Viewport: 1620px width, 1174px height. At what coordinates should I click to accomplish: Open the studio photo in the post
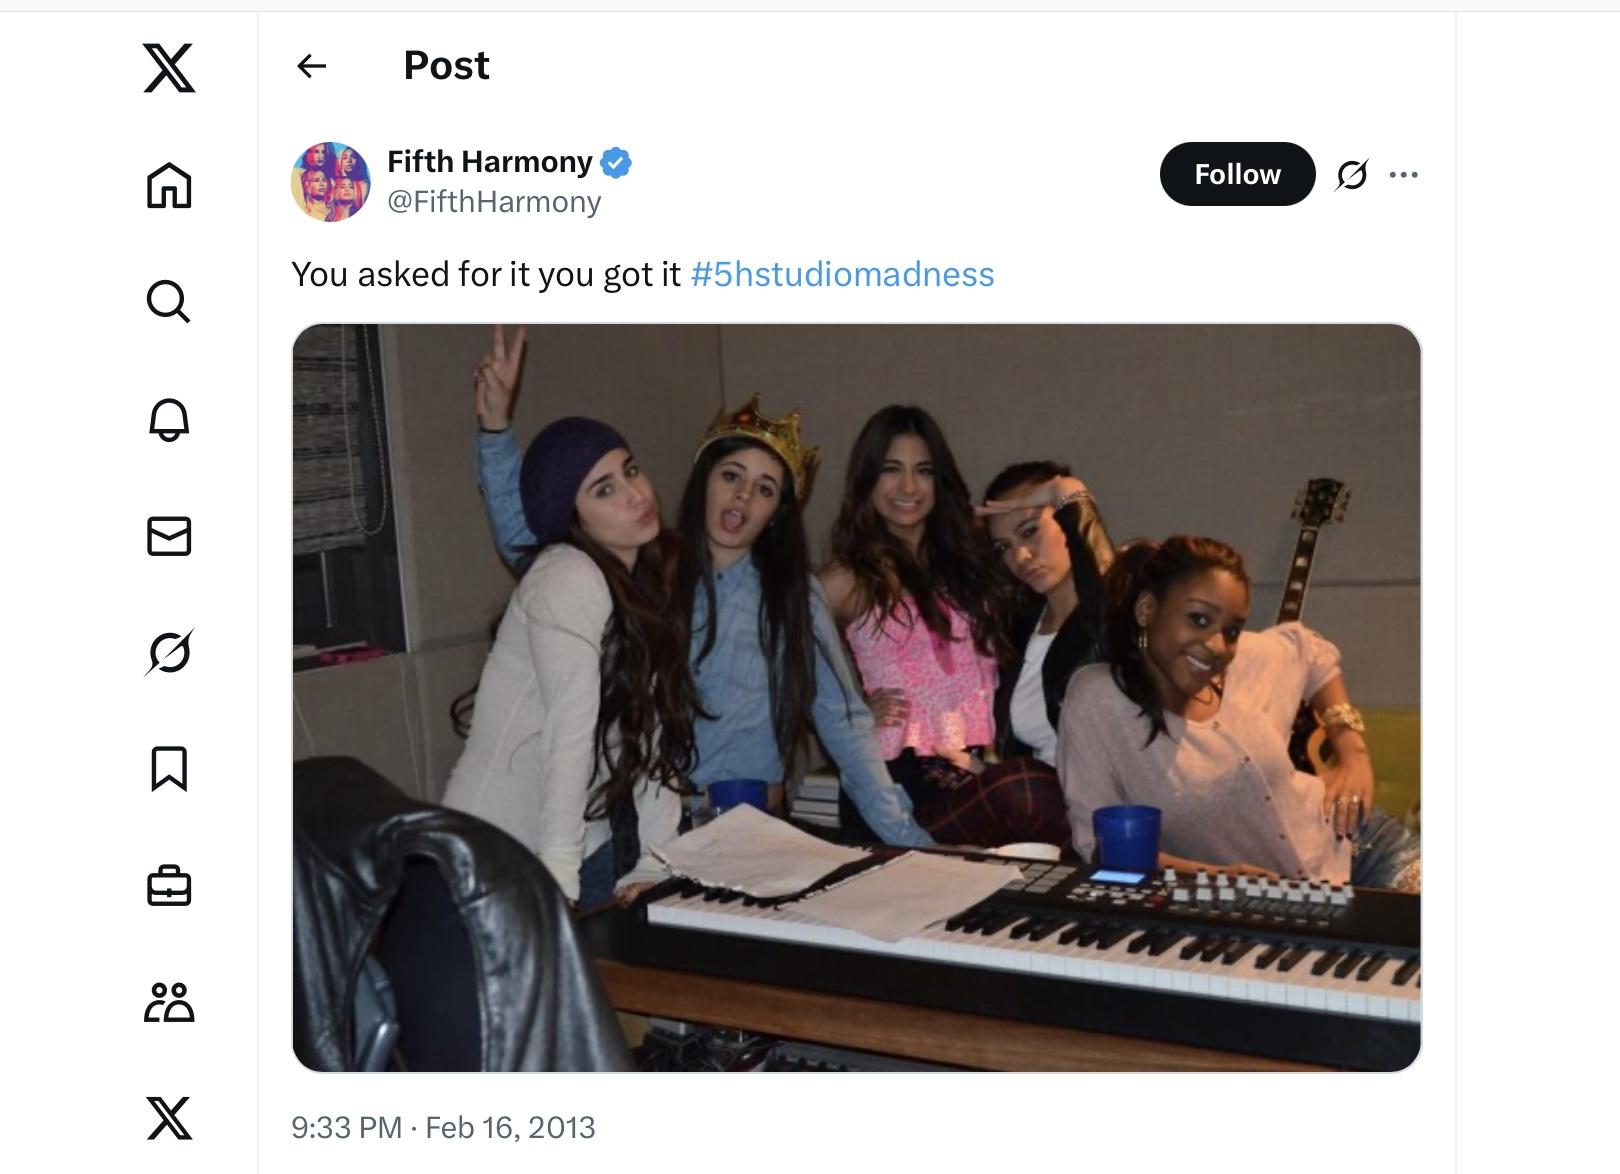[x=856, y=697]
